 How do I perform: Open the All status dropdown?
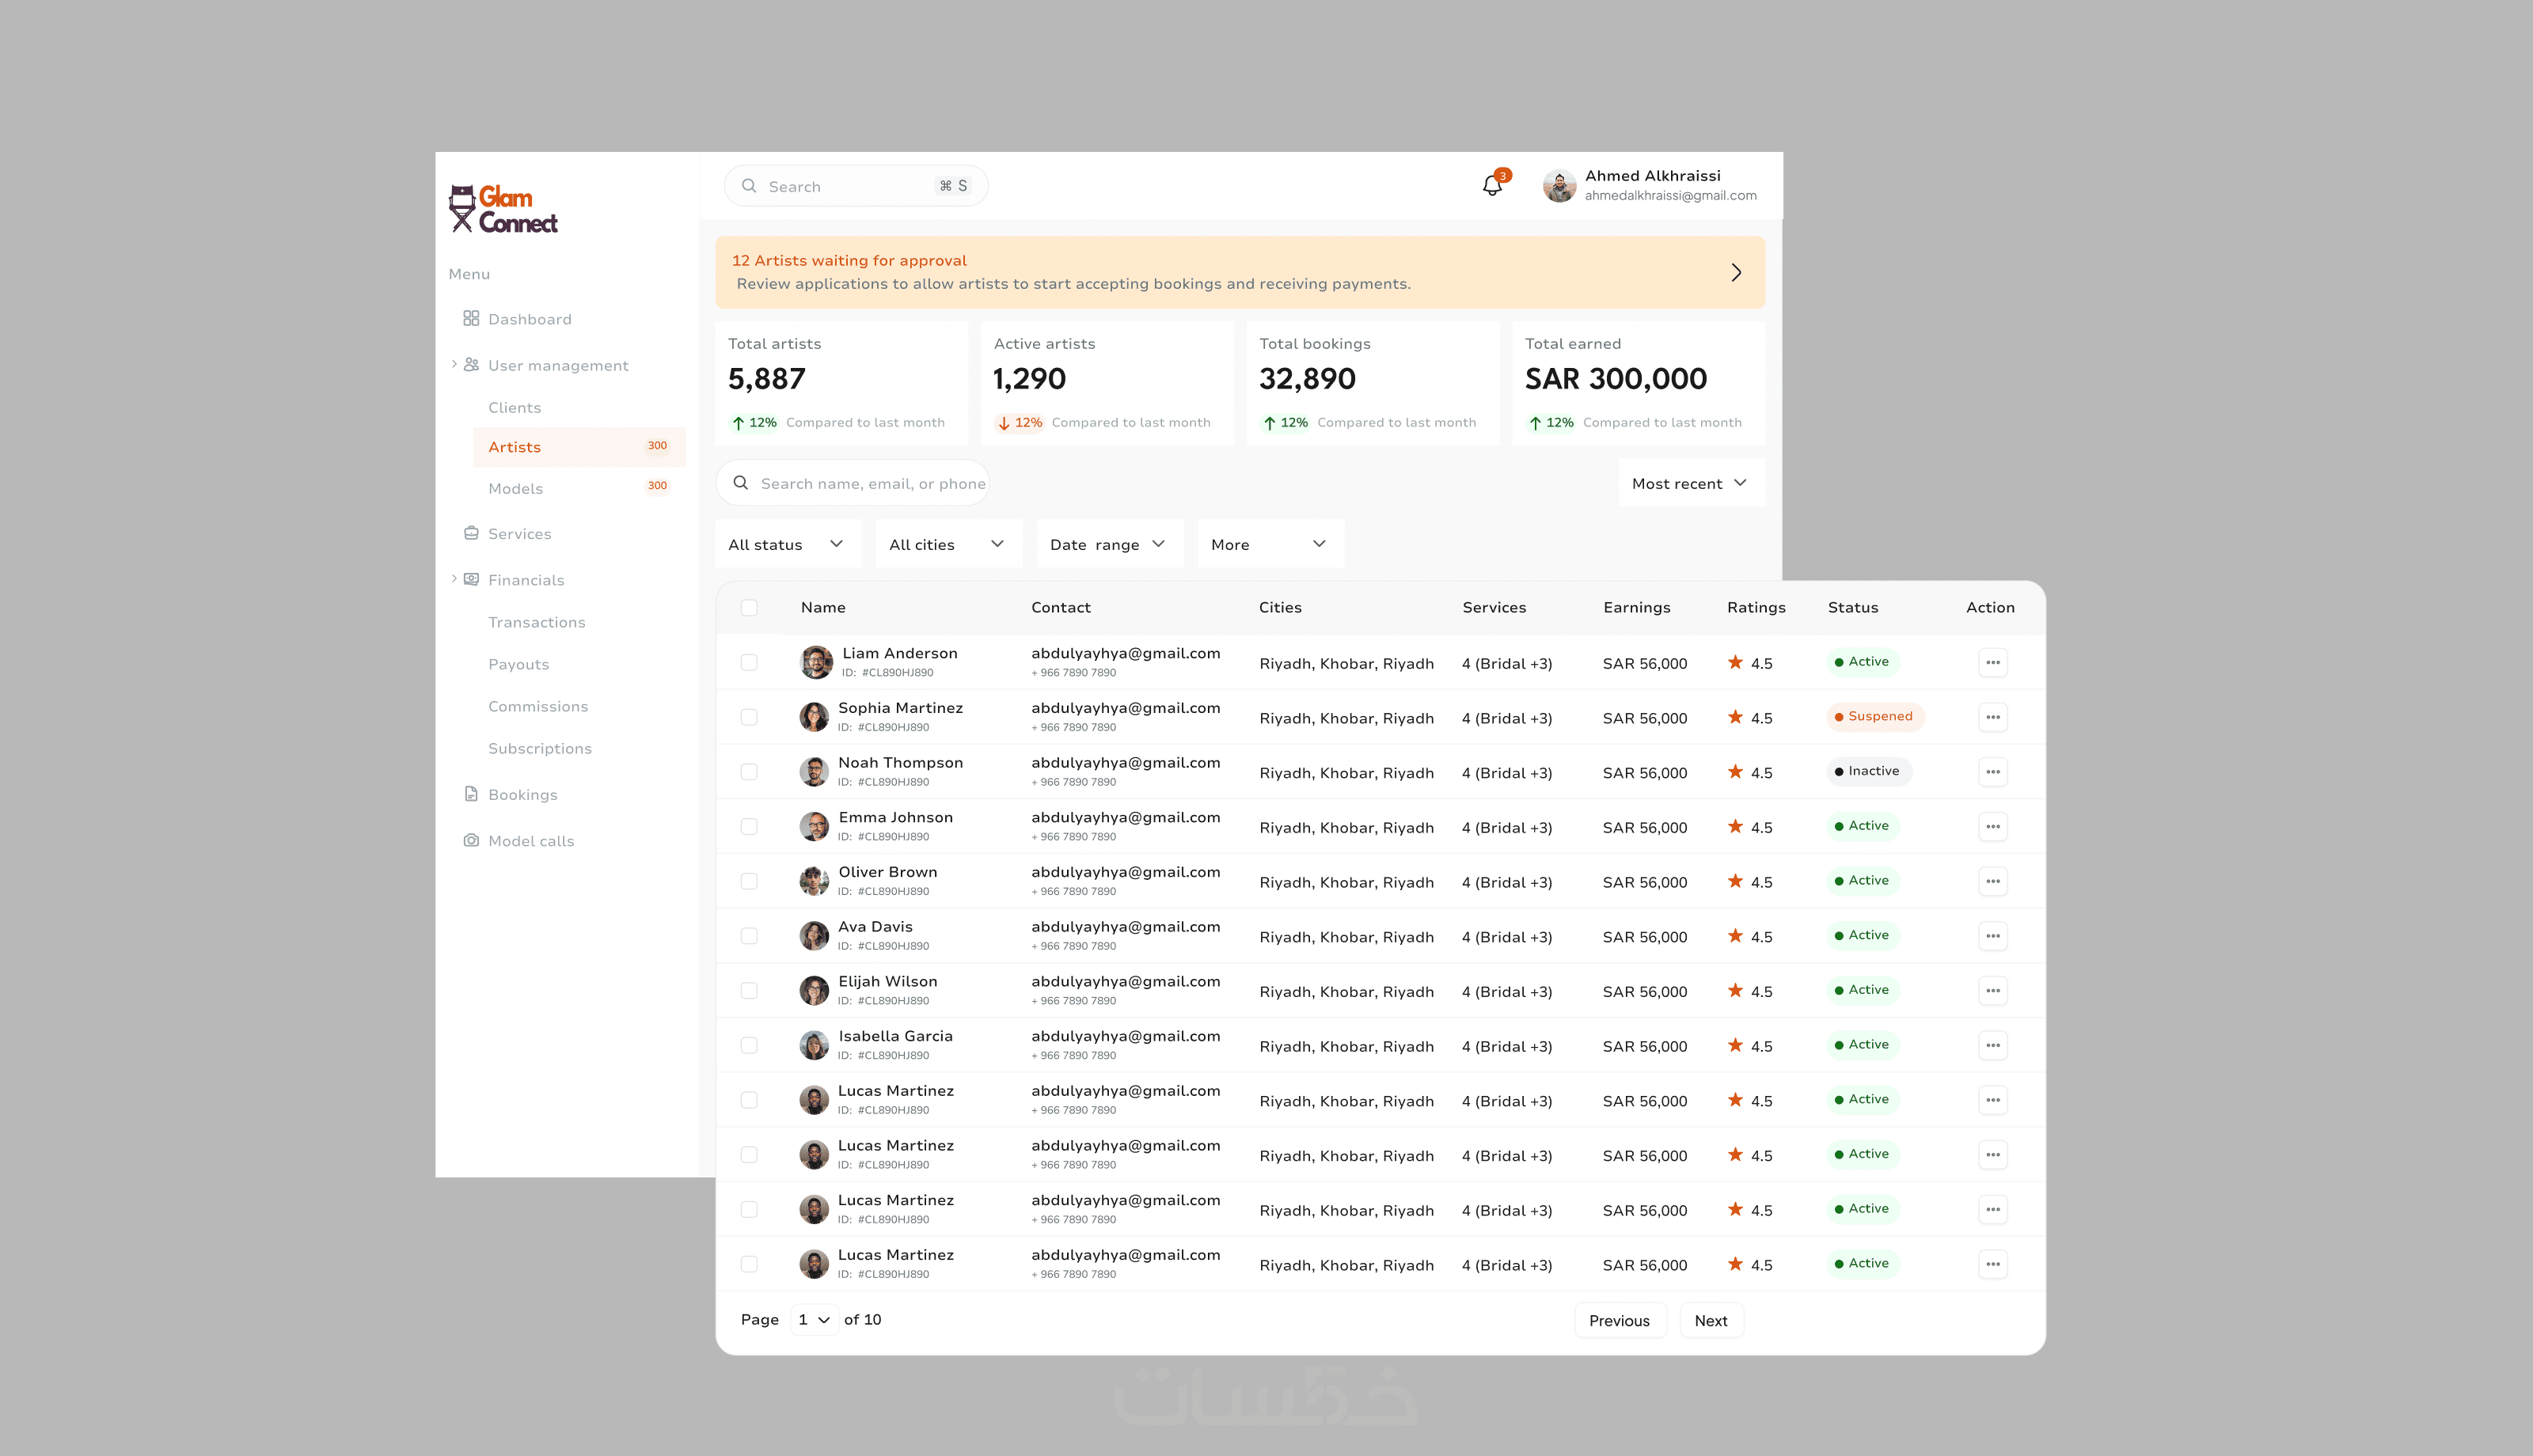click(787, 544)
